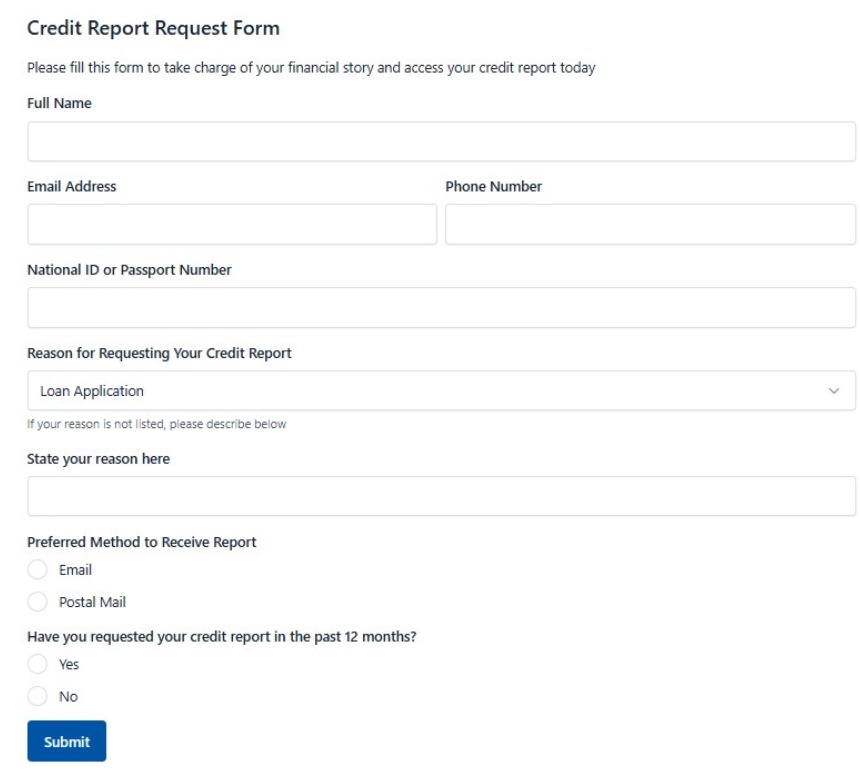
Task: Choose the Postal Mail radio option
Action: 37,602
